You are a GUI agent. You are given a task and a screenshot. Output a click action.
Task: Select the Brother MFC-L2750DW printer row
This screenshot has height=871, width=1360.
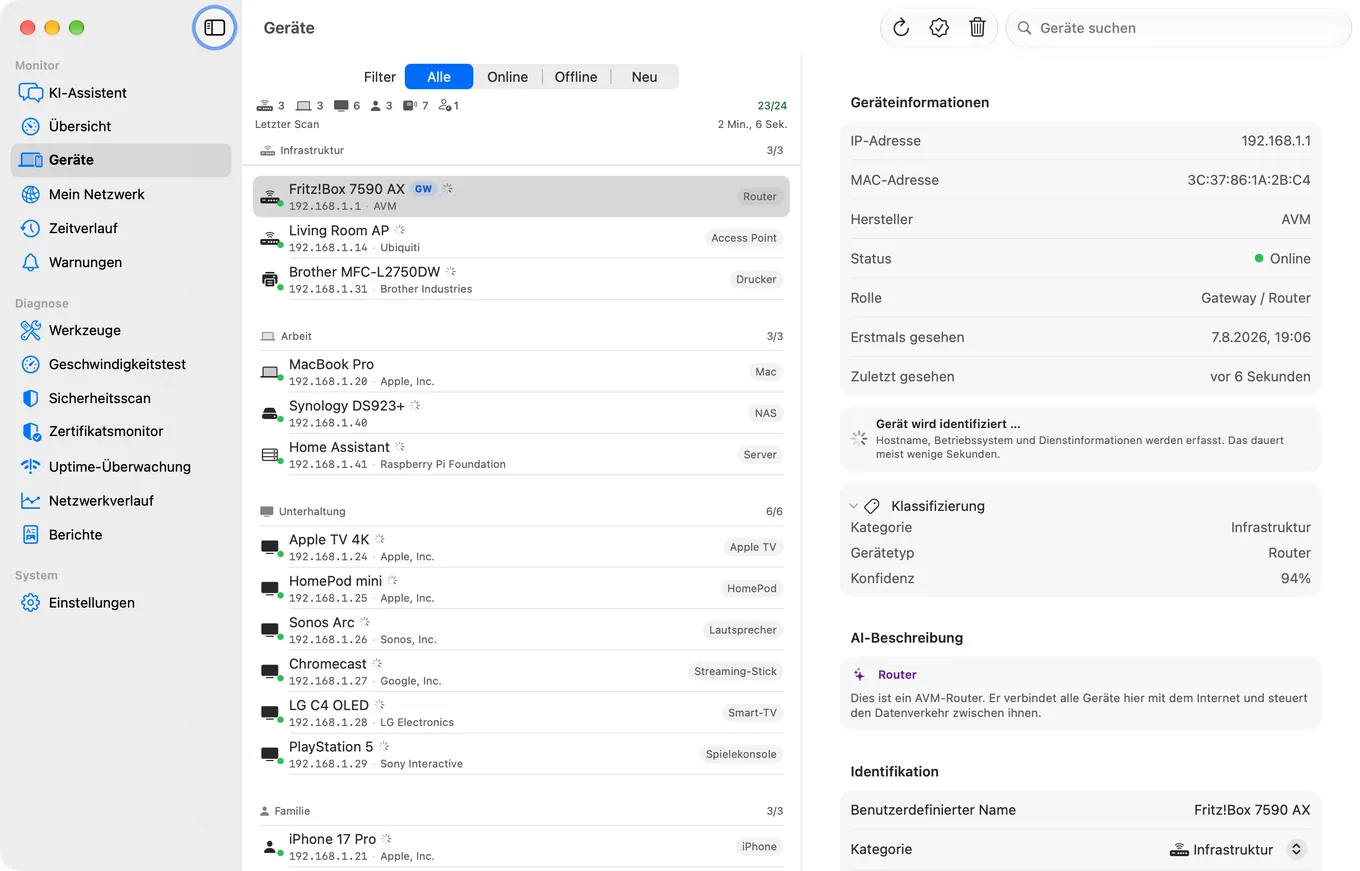click(521, 280)
